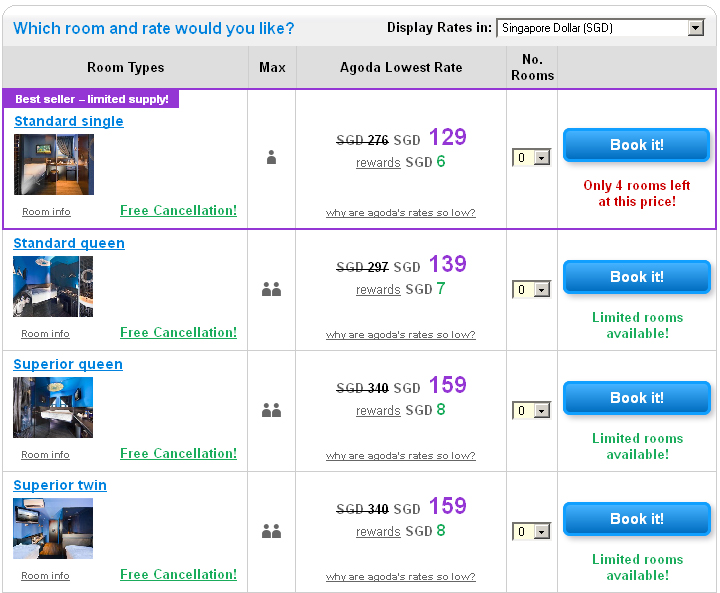Click the two-person max icon for Superior twin
The height and width of the screenshot is (593, 720).
(271, 531)
